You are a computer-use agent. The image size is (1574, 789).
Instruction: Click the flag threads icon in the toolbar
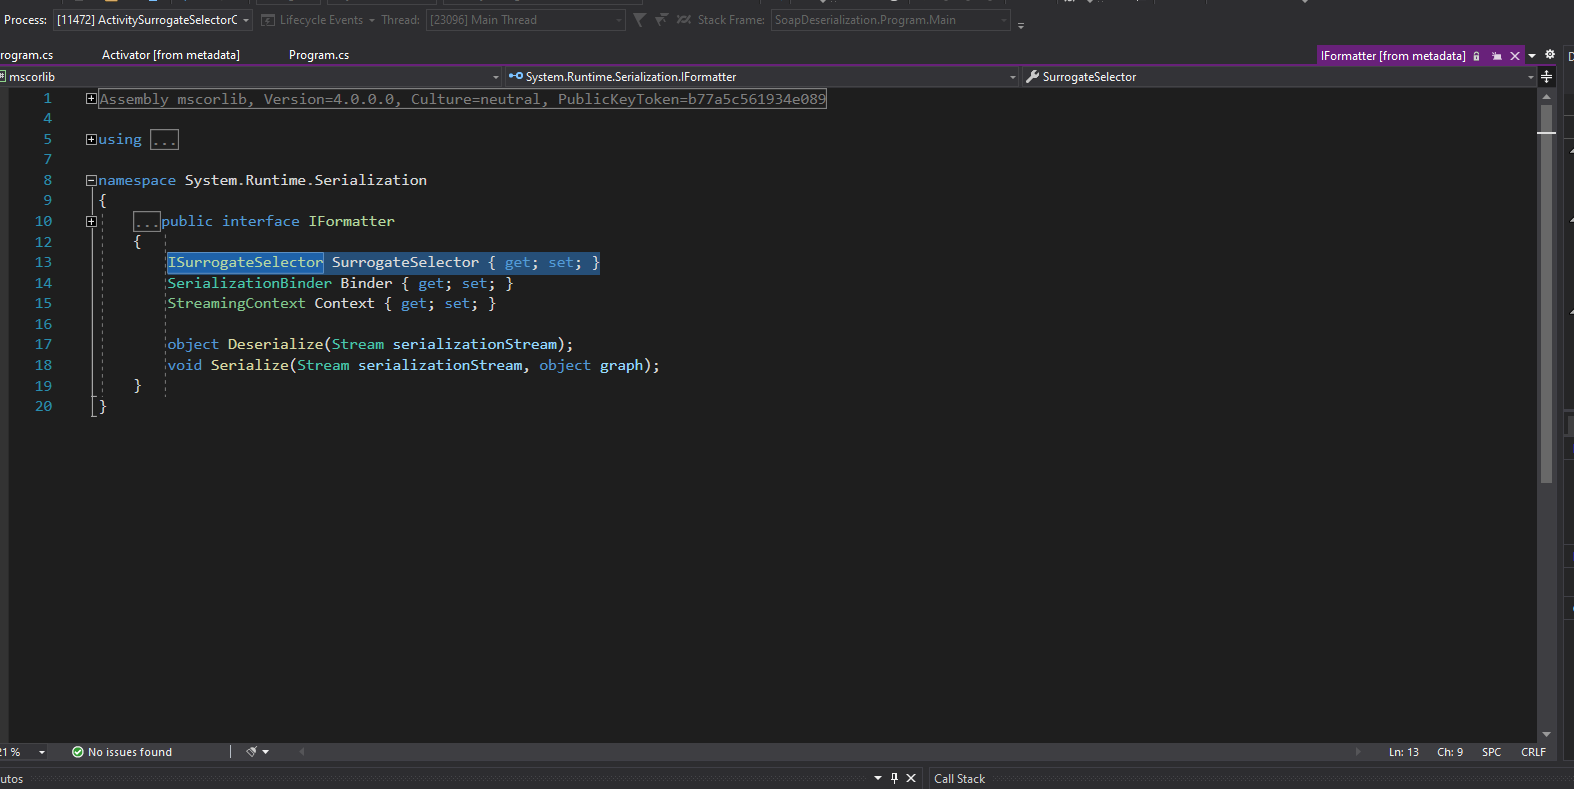pos(661,20)
